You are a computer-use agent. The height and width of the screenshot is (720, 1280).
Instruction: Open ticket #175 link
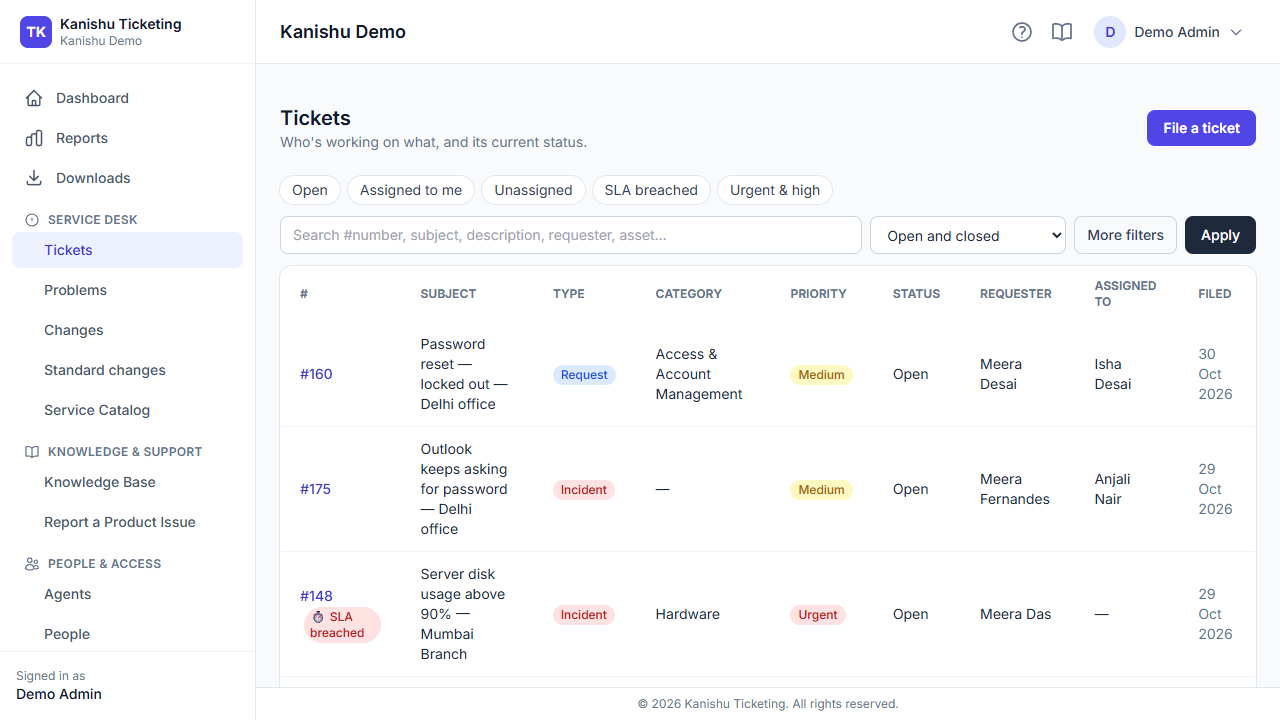tap(316, 489)
